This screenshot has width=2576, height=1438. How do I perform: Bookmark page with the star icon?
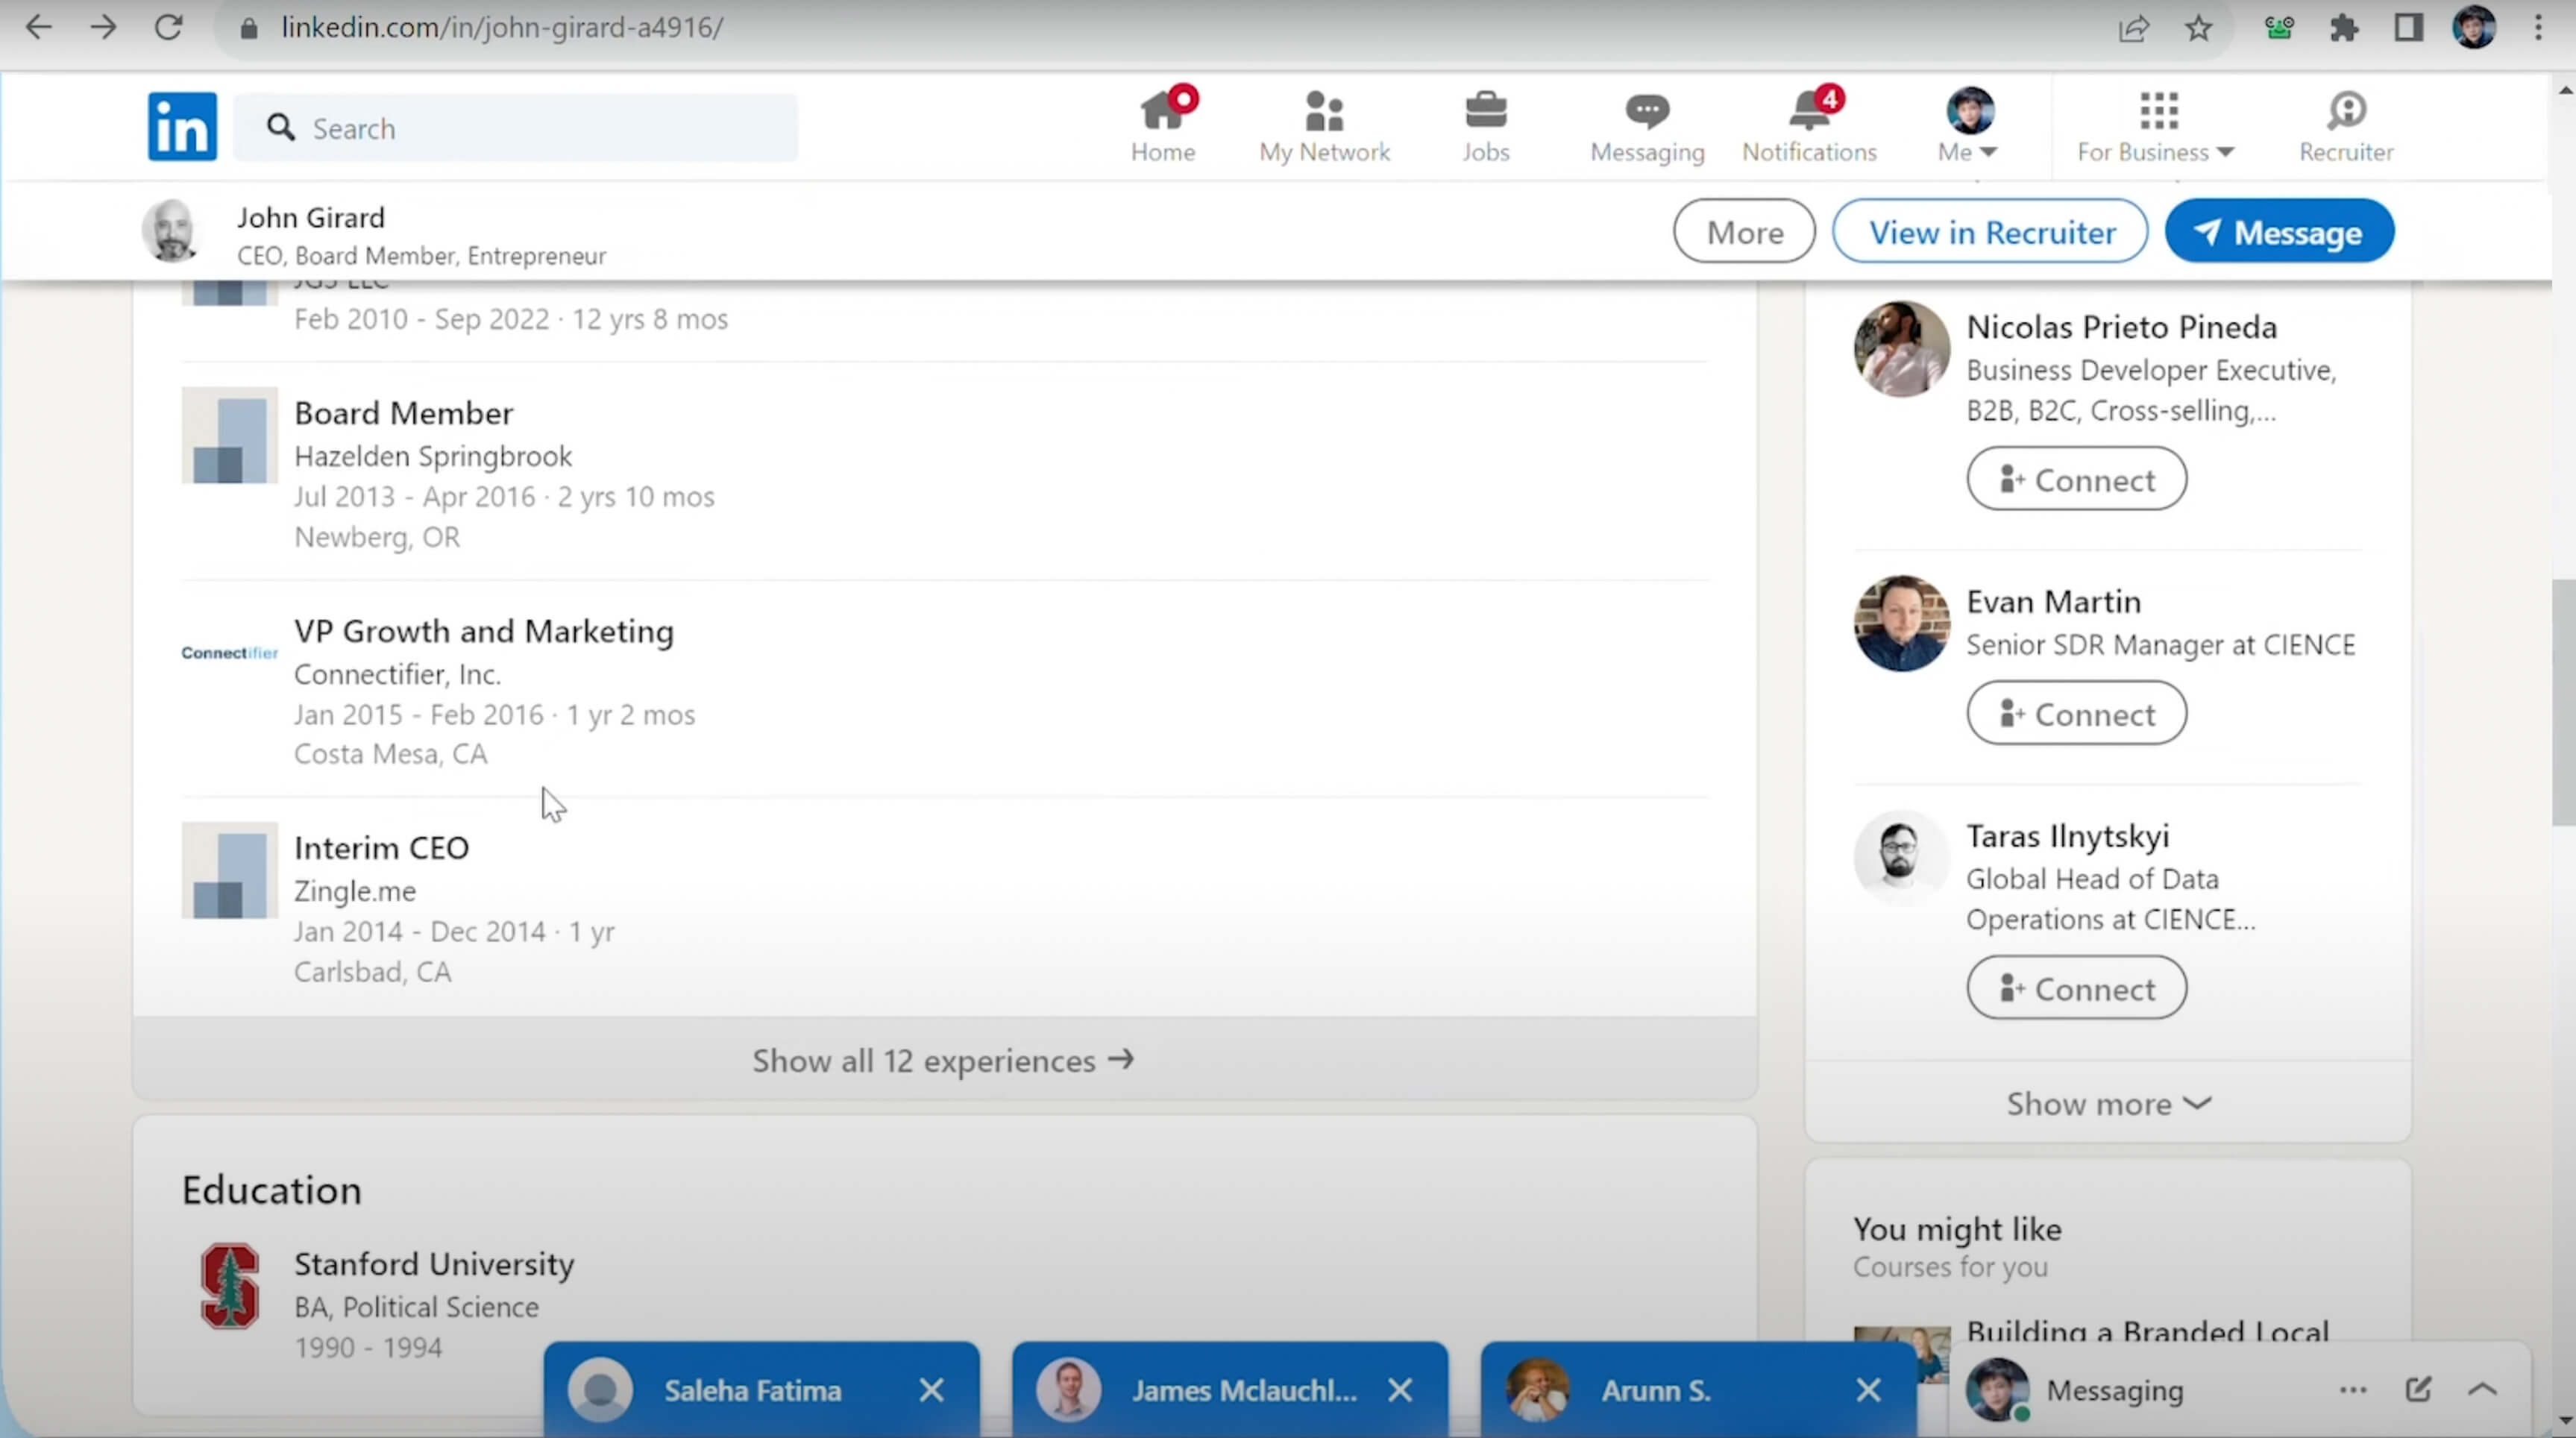[2198, 28]
